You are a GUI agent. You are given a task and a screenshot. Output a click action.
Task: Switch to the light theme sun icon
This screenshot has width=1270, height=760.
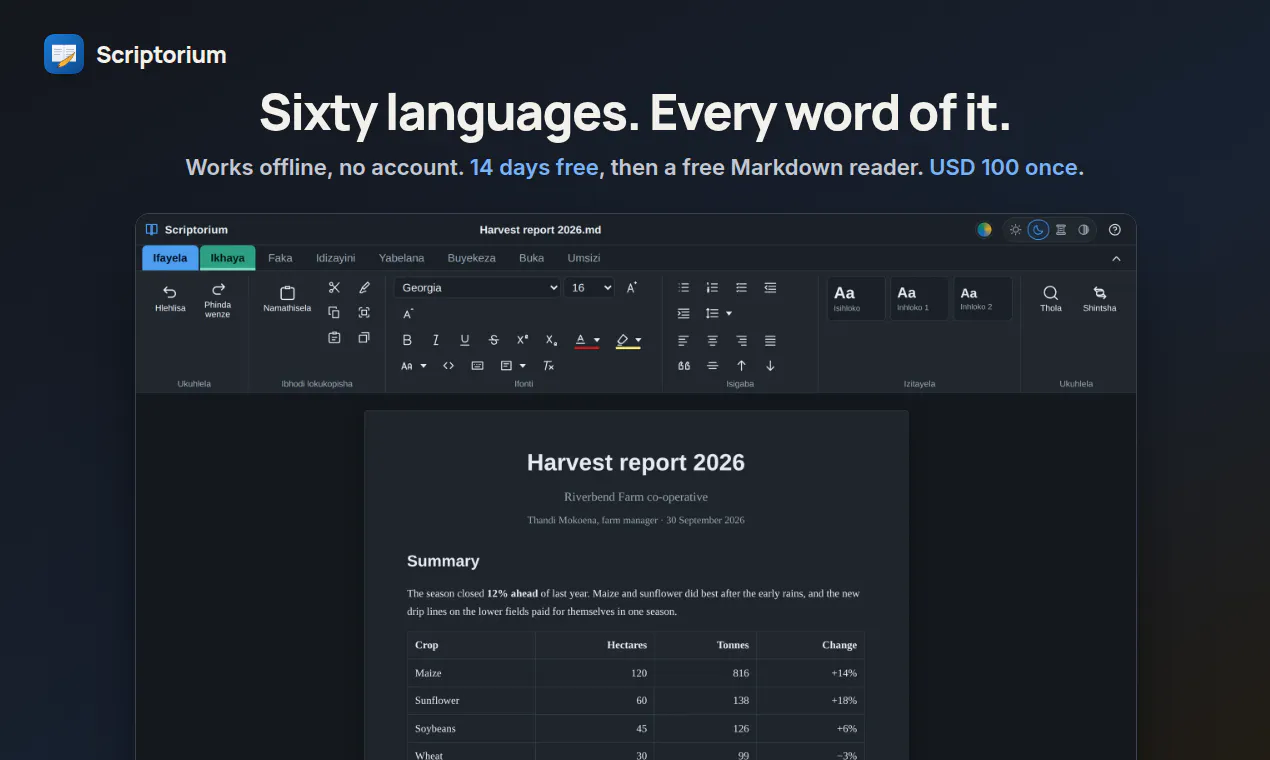coord(1016,230)
